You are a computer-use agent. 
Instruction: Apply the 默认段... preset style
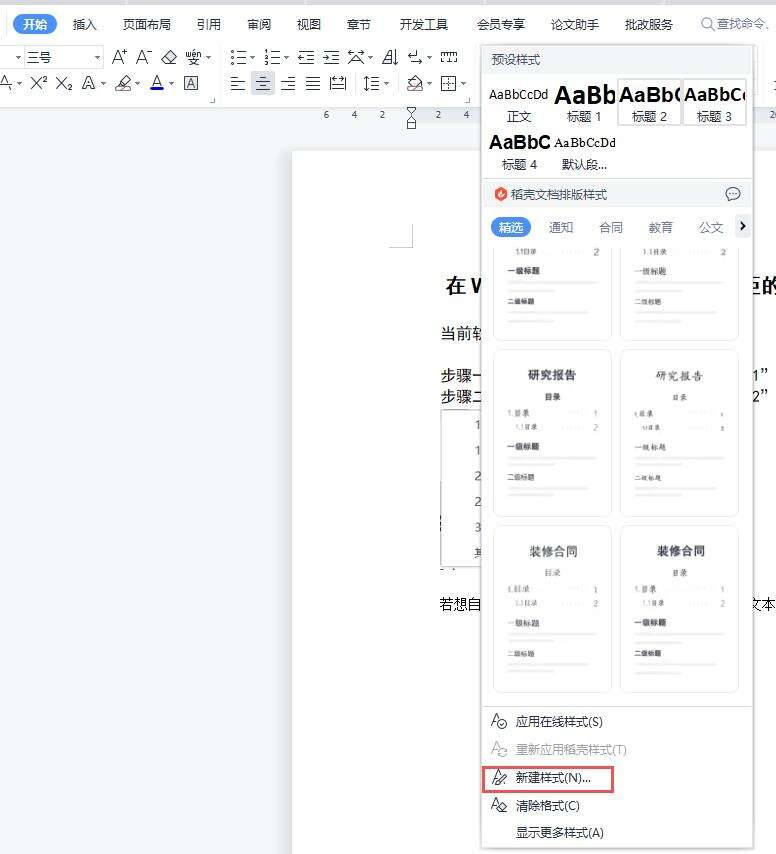pos(585,152)
